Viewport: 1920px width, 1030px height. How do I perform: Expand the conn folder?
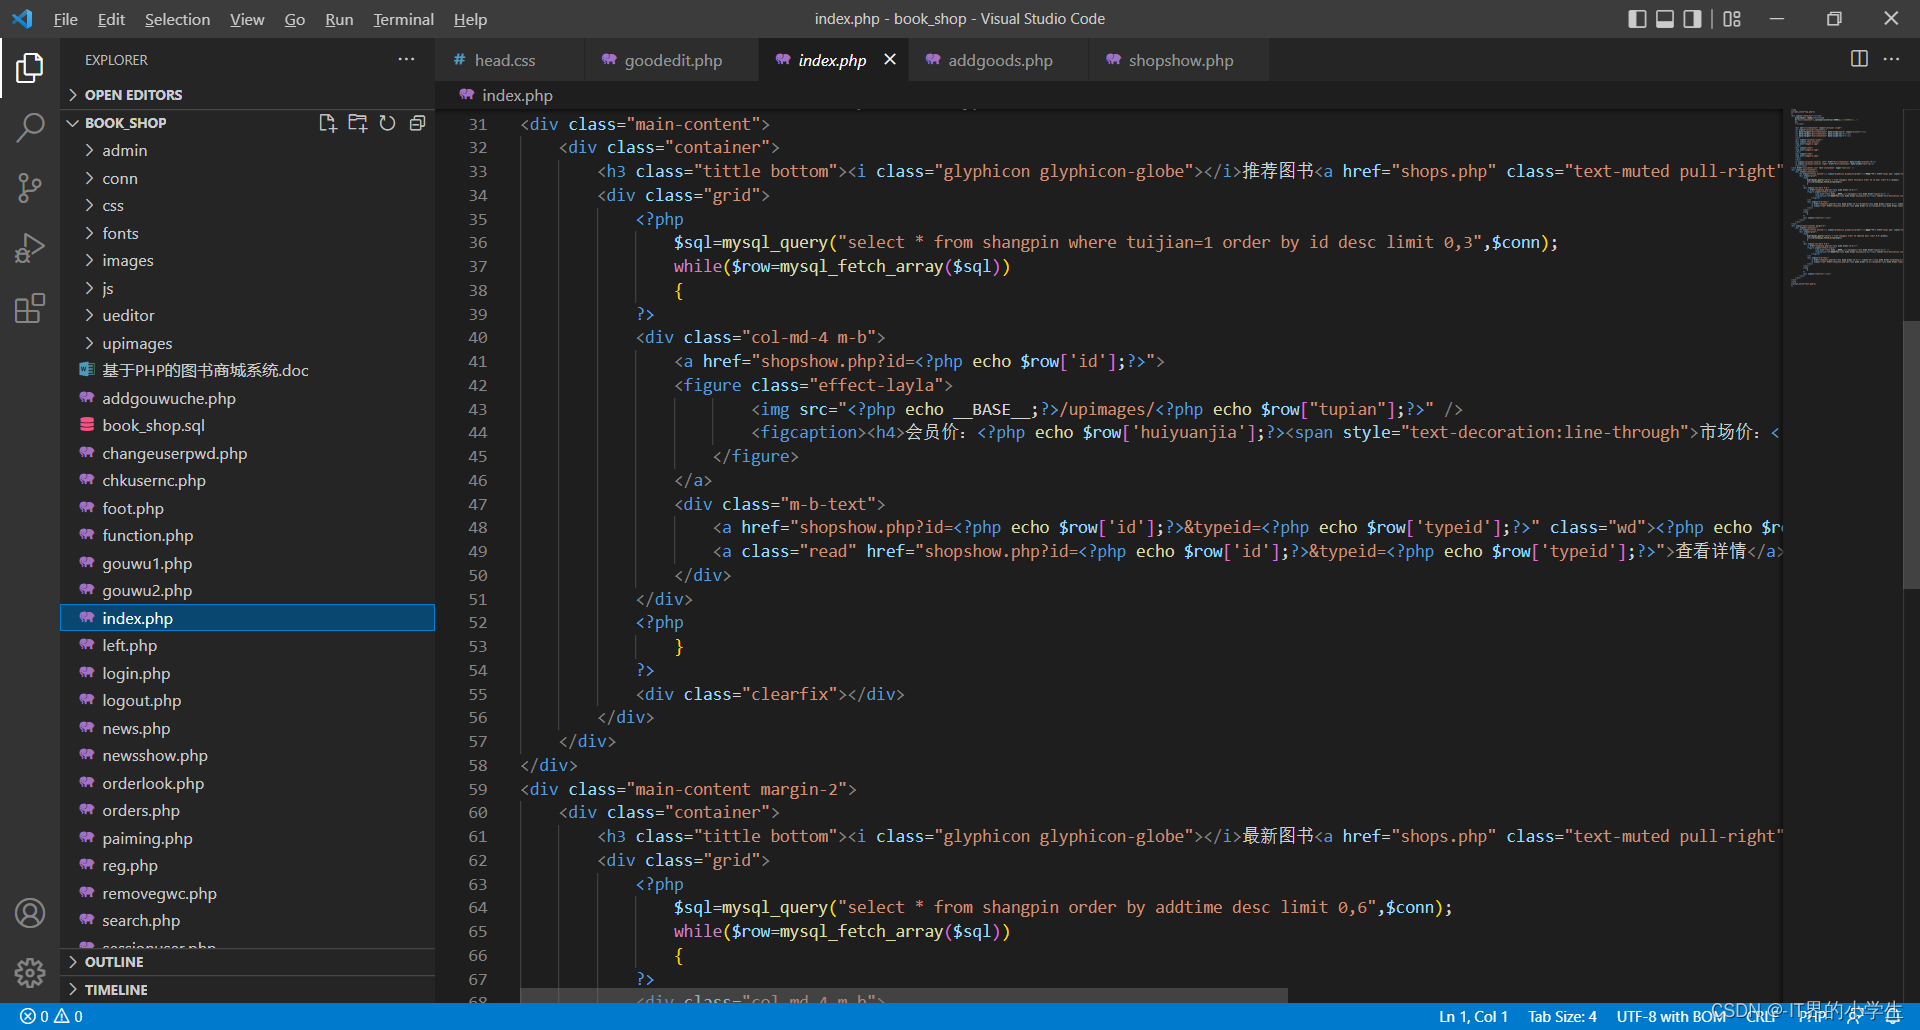tap(120, 178)
